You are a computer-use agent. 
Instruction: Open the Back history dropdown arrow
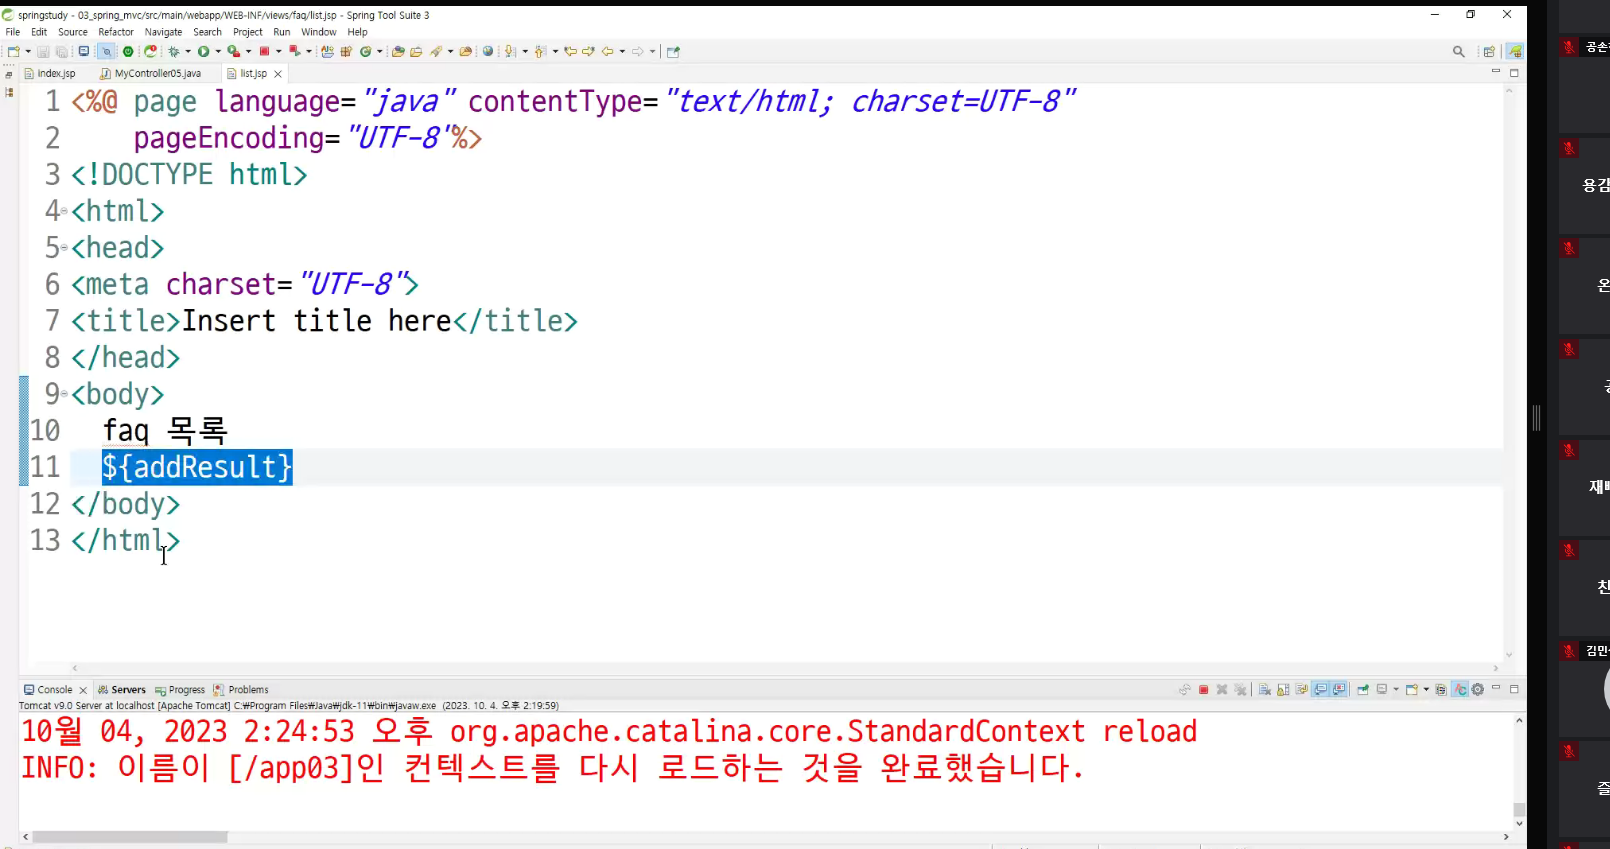click(x=622, y=51)
